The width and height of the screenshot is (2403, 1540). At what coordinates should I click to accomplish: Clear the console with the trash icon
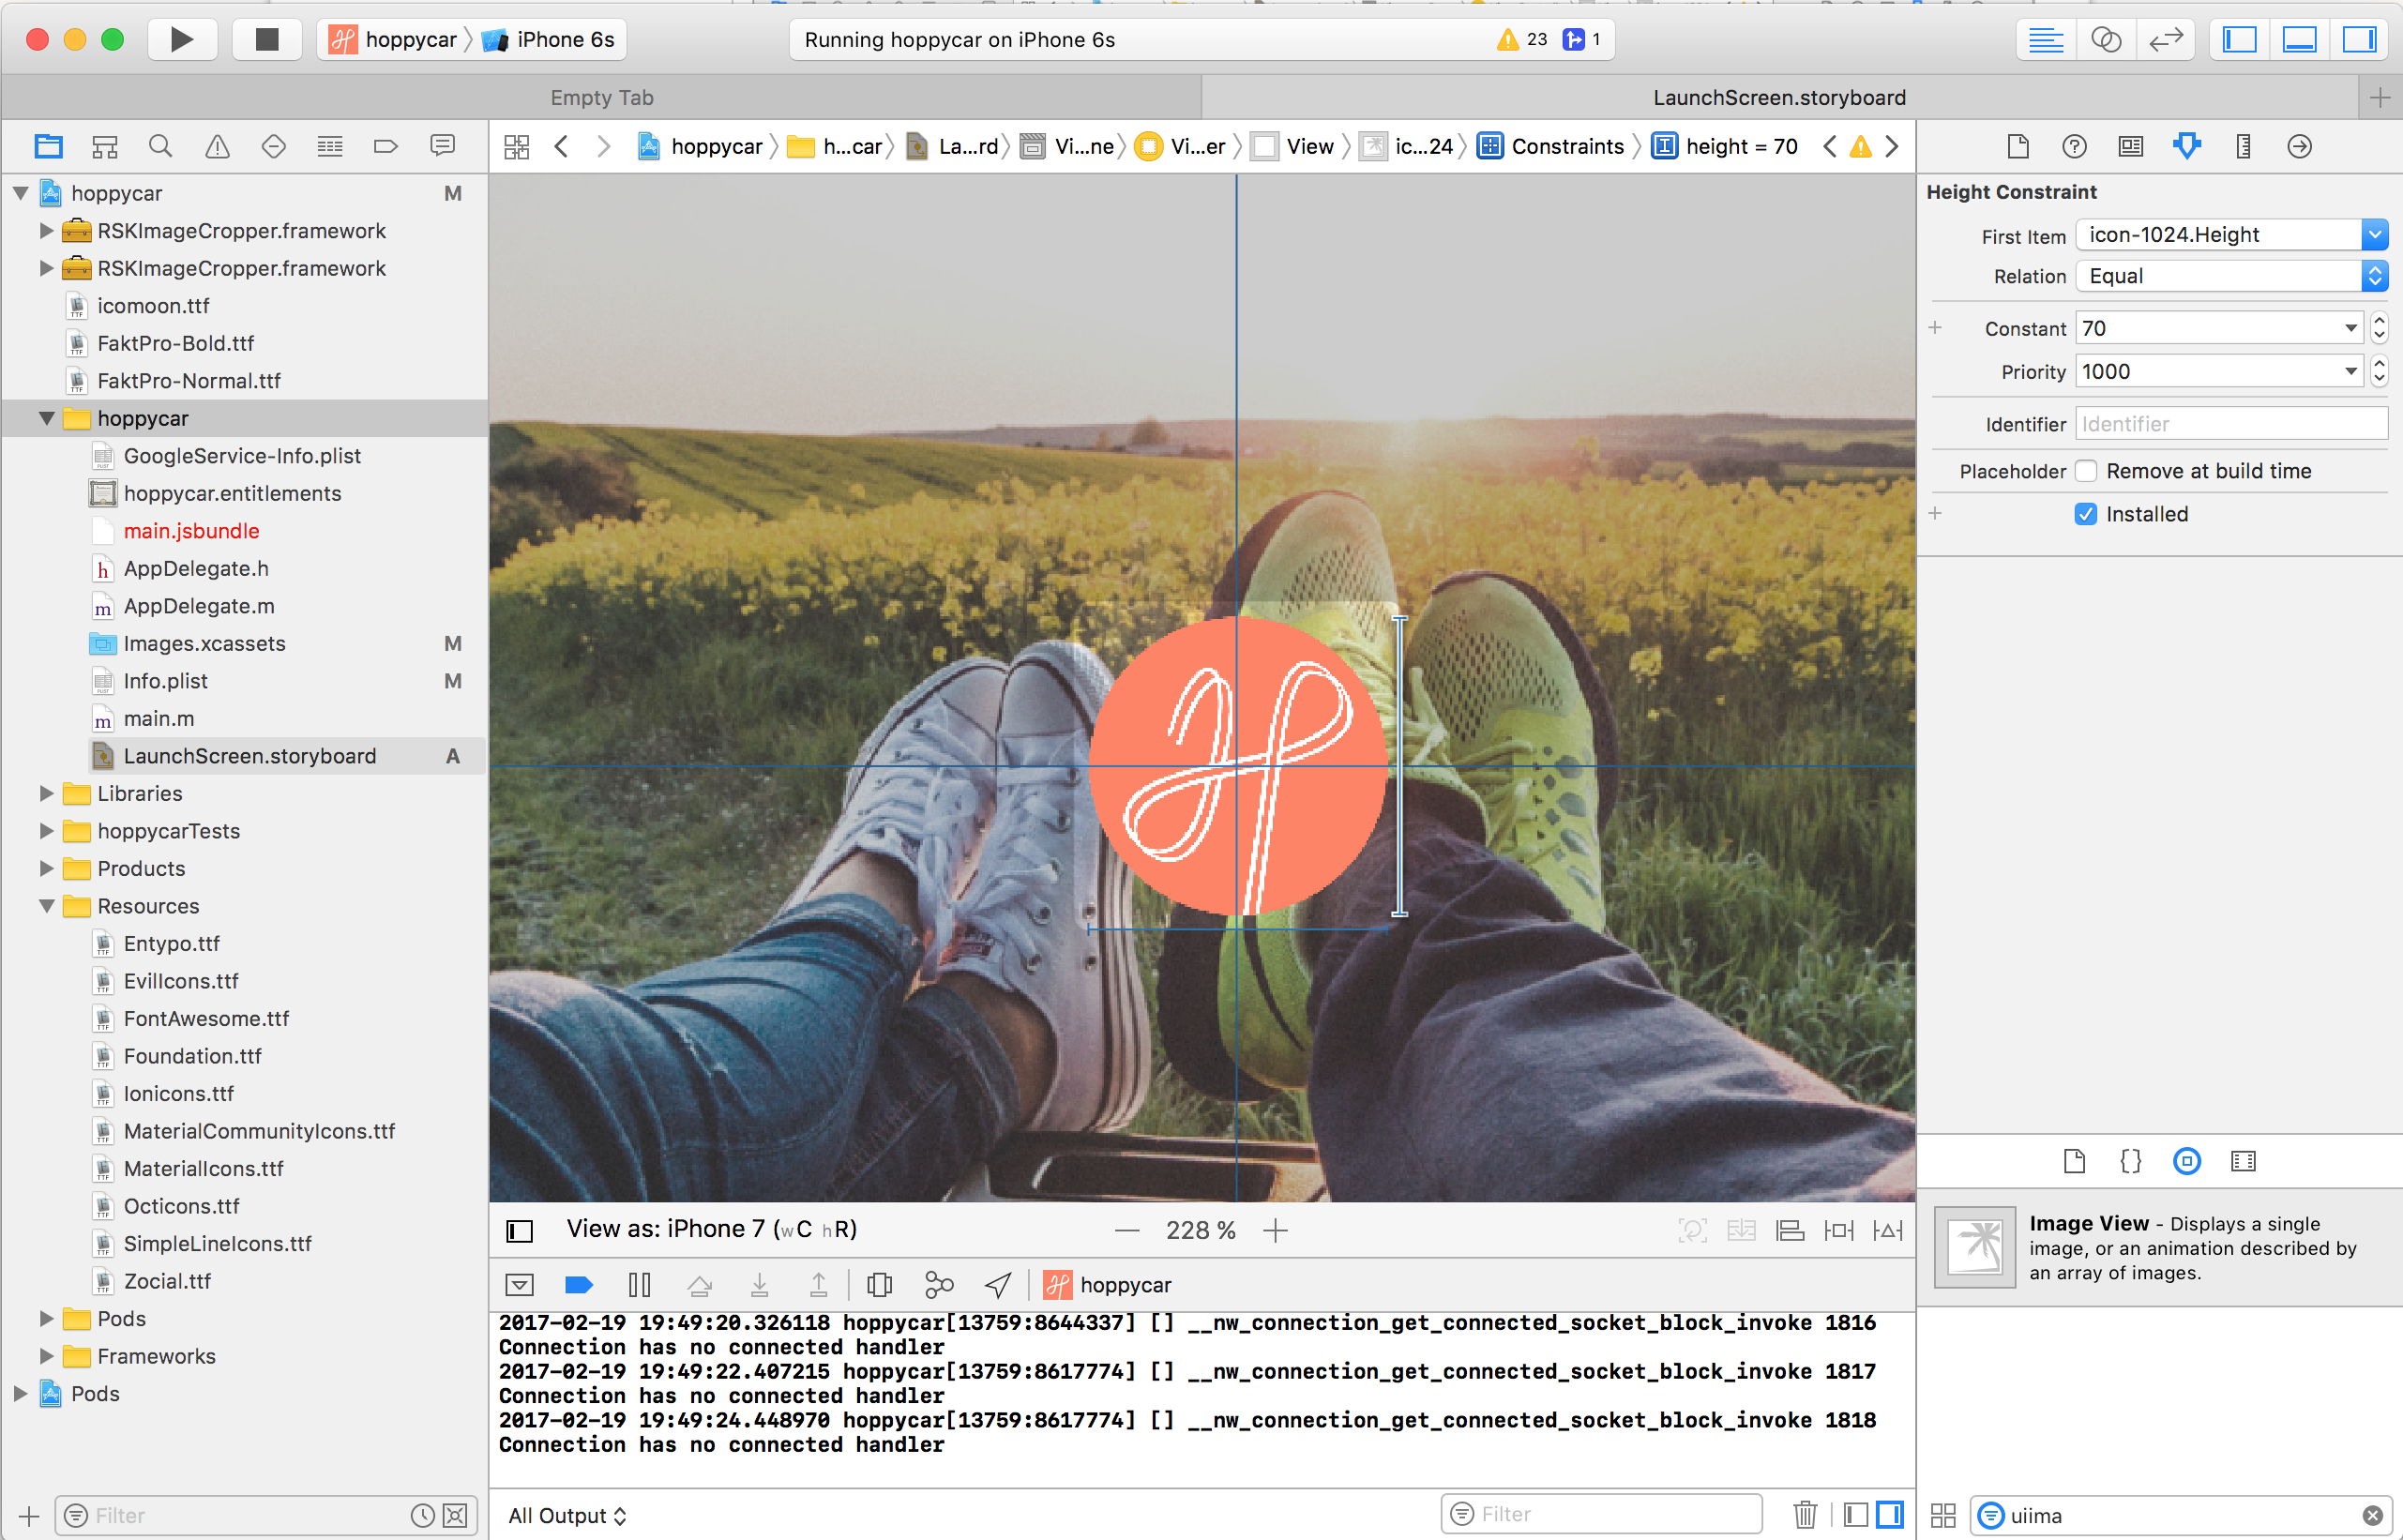[x=1805, y=1514]
